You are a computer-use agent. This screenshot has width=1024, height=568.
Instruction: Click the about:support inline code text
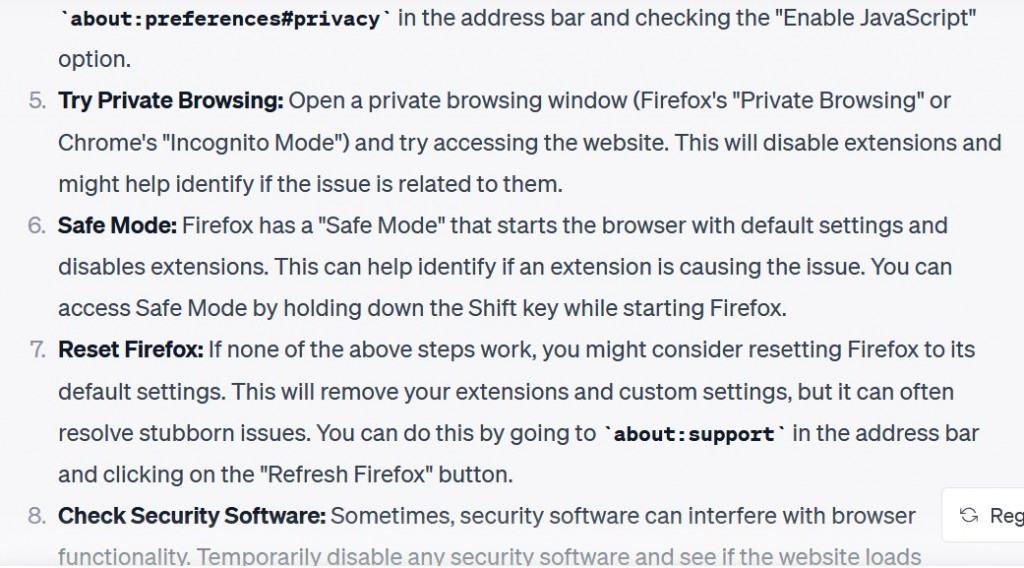tap(694, 434)
